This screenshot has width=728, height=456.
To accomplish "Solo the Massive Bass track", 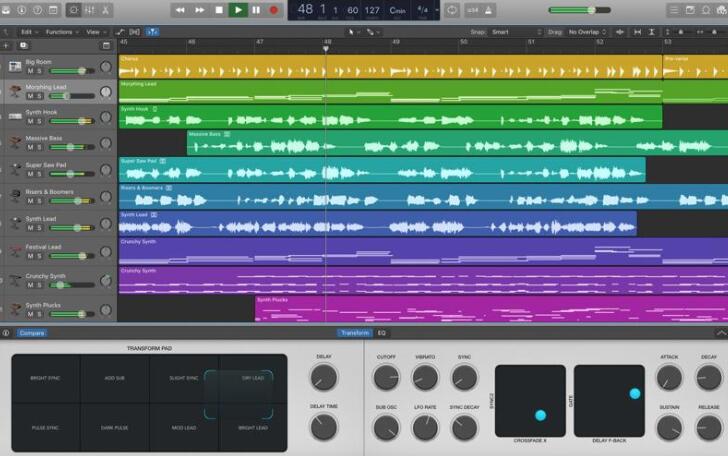I will tap(39, 147).
